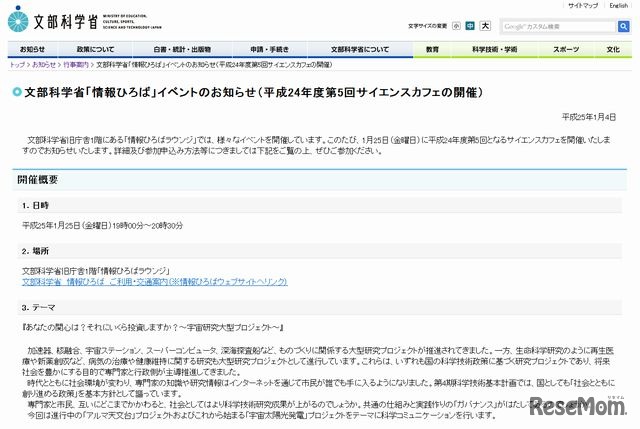Open the スポーツ navigation tab
Screen dimensions: 640x429
(566, 49)
